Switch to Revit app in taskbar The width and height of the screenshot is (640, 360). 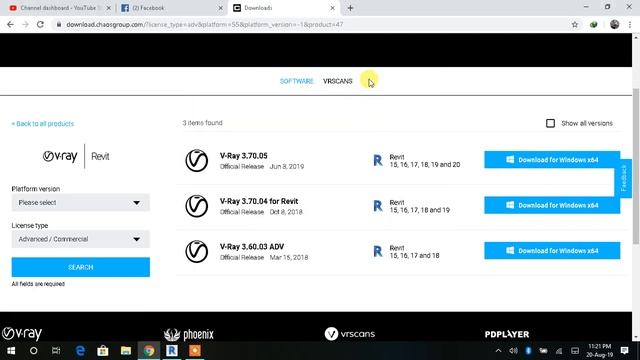tap(172, 351)
